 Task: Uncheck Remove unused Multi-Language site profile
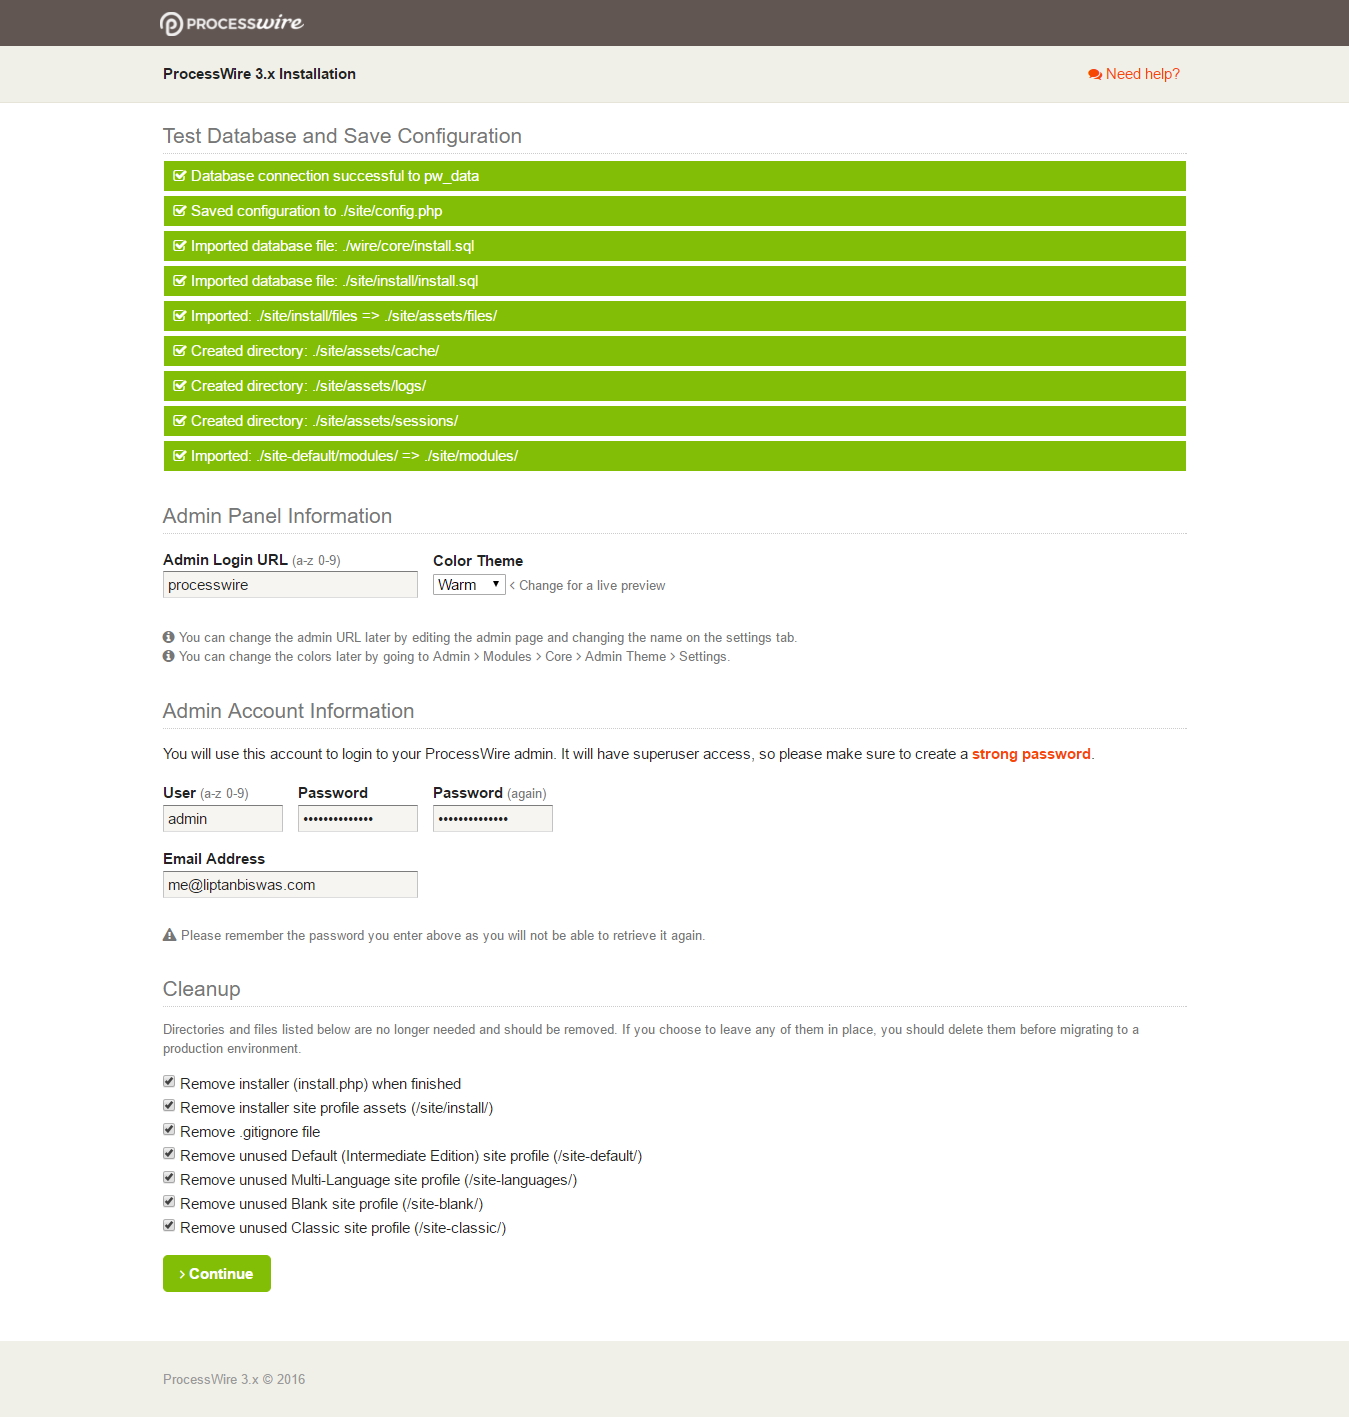coord(169,1178)
